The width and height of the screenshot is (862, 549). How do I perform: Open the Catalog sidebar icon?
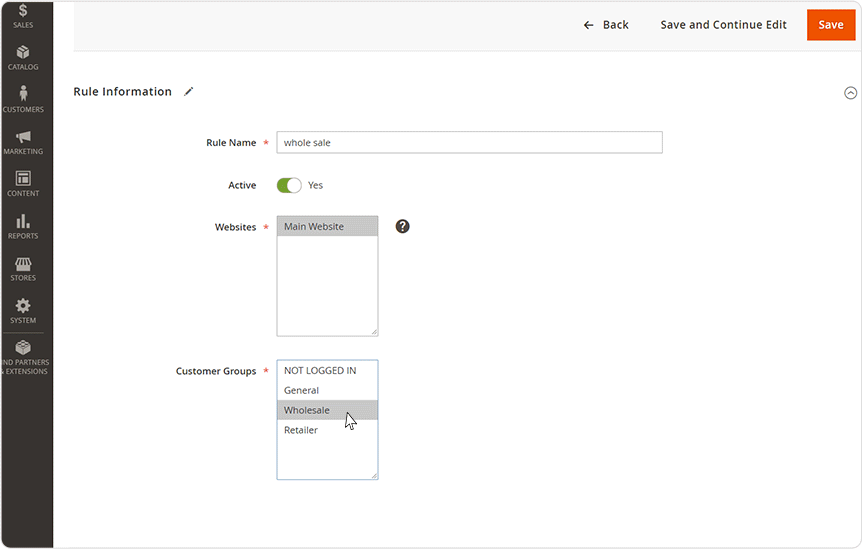pos(23,58)
